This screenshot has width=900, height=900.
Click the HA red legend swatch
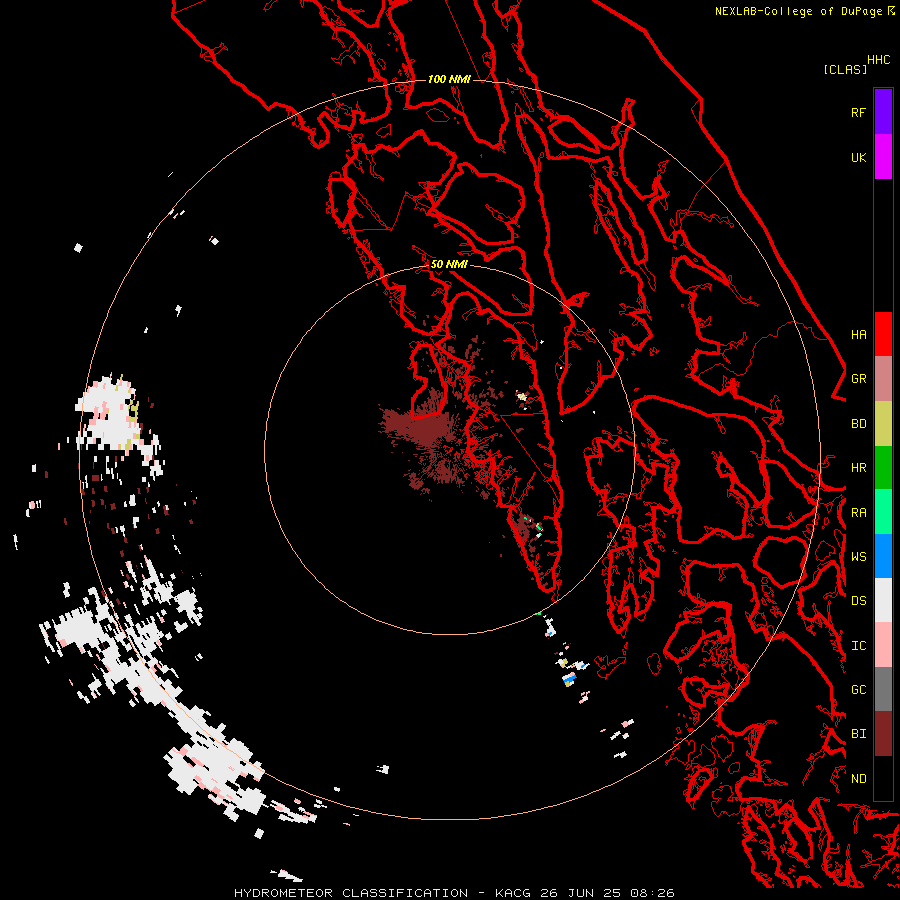(x=883, y=334)
